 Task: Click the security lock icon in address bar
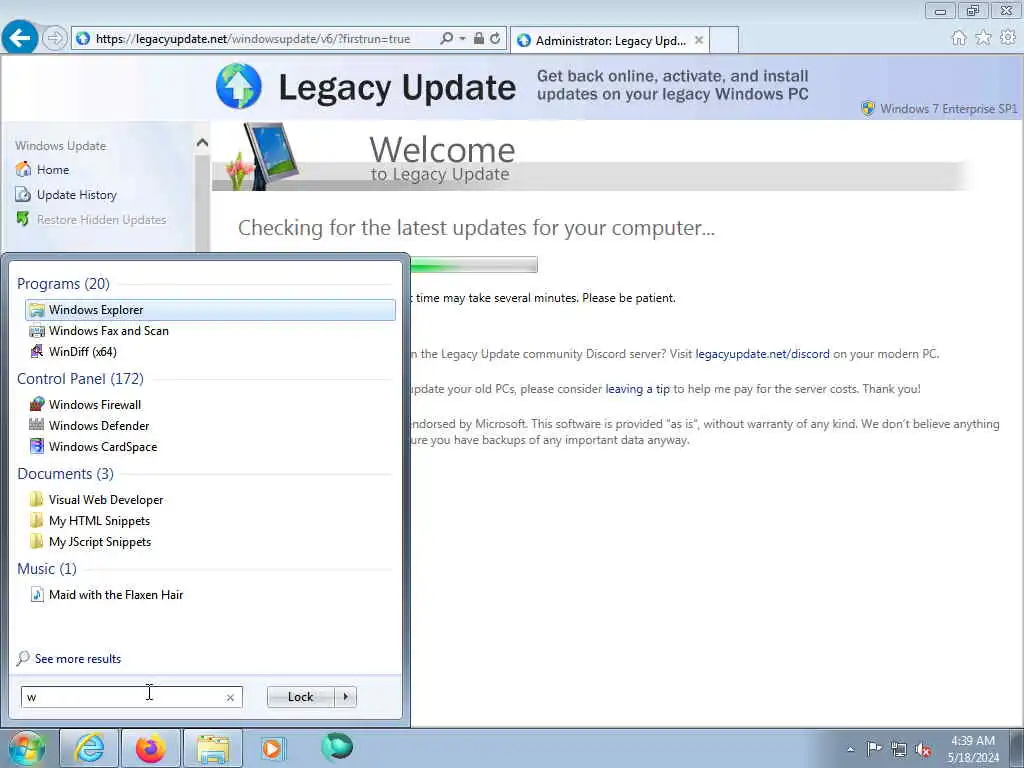tap(479, 39)
